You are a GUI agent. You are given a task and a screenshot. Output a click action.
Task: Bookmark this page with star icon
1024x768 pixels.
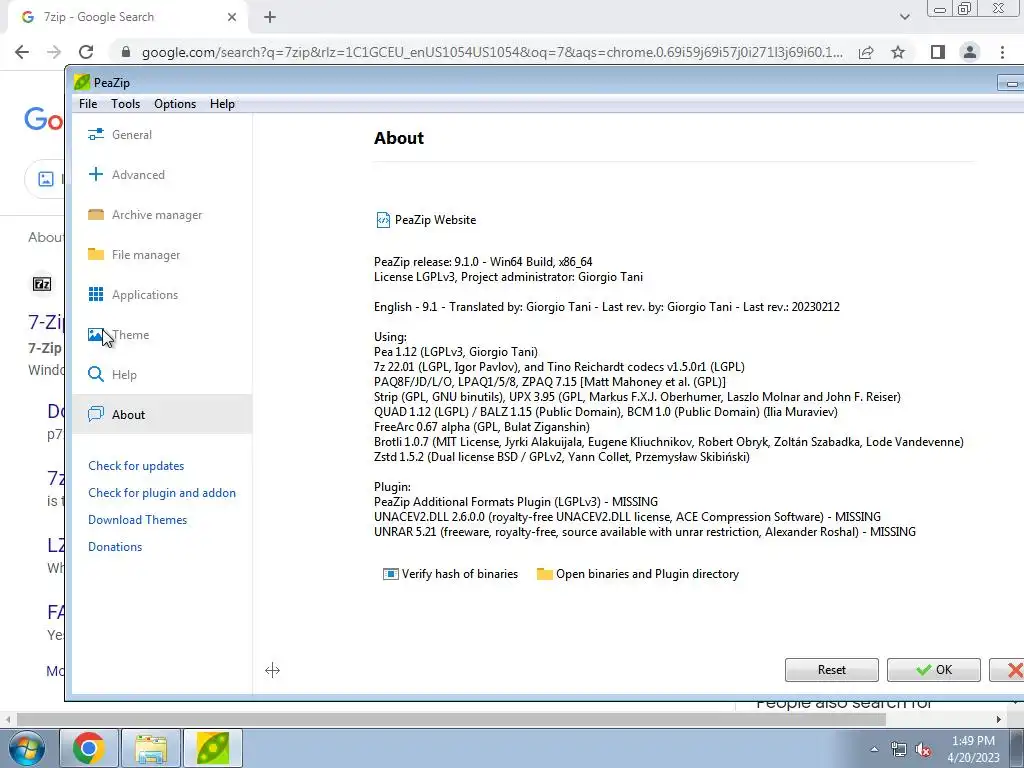coord(898,52)
